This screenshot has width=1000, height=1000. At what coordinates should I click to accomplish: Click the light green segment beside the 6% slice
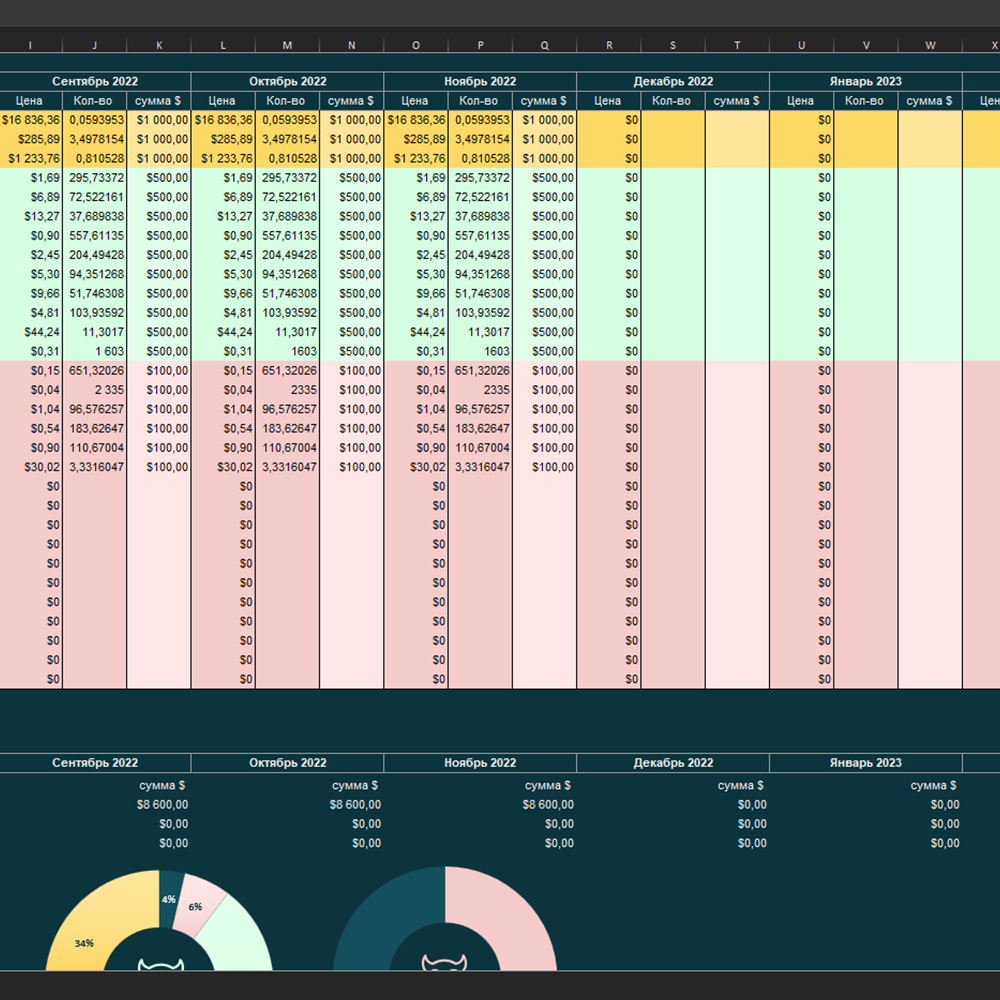[x=236, y=938]
